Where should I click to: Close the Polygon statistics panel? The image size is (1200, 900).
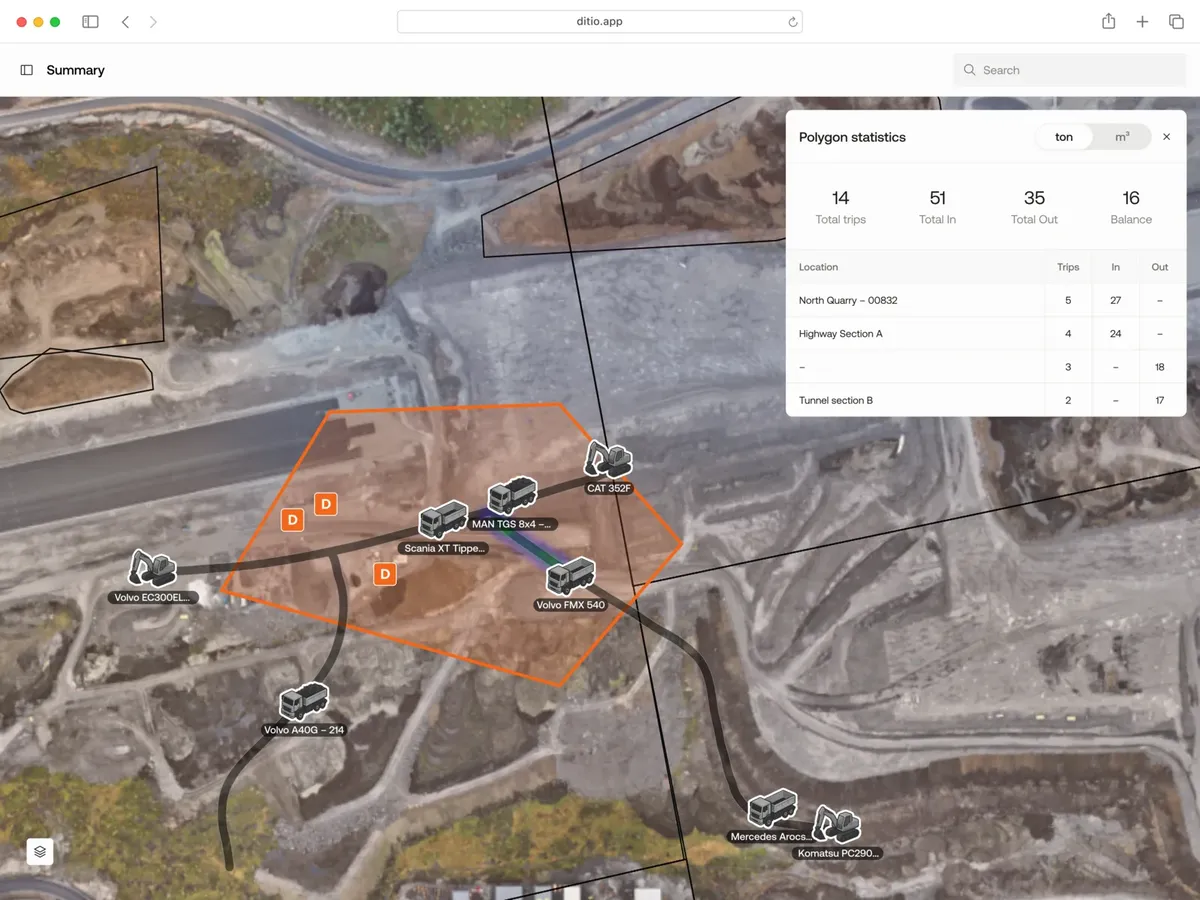click(1166, 136)
